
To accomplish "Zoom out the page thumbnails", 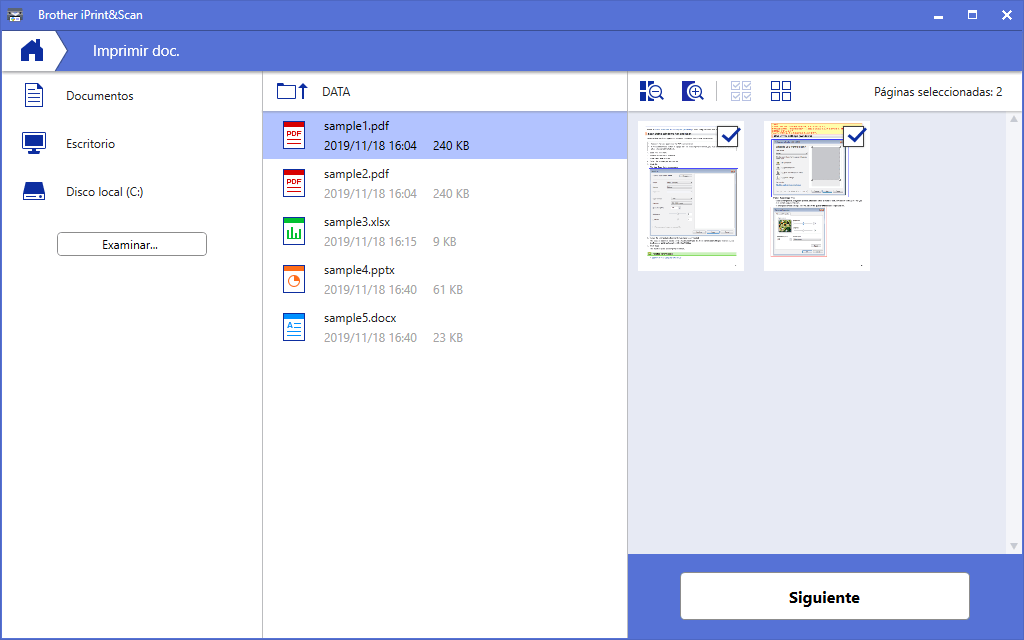I will point(652,91).
